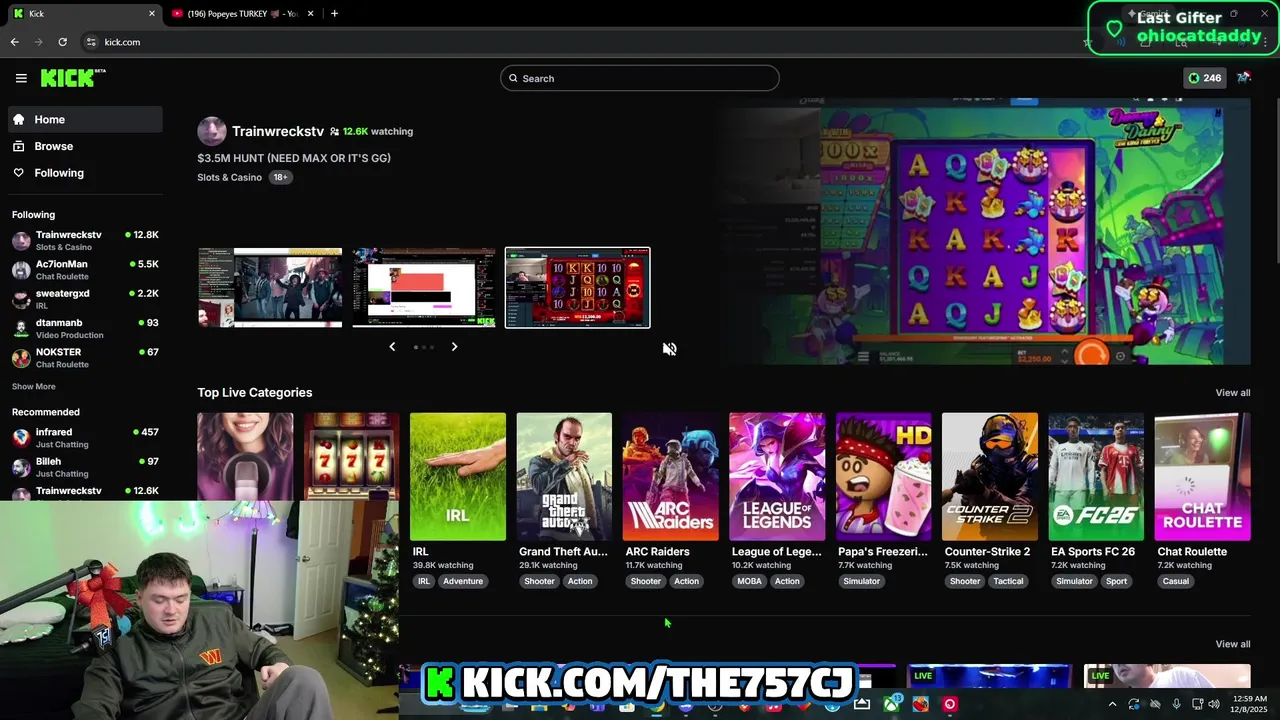The image size is (1280, 720).
Task: View all Top Live Categories
Action: (1233, 392)
